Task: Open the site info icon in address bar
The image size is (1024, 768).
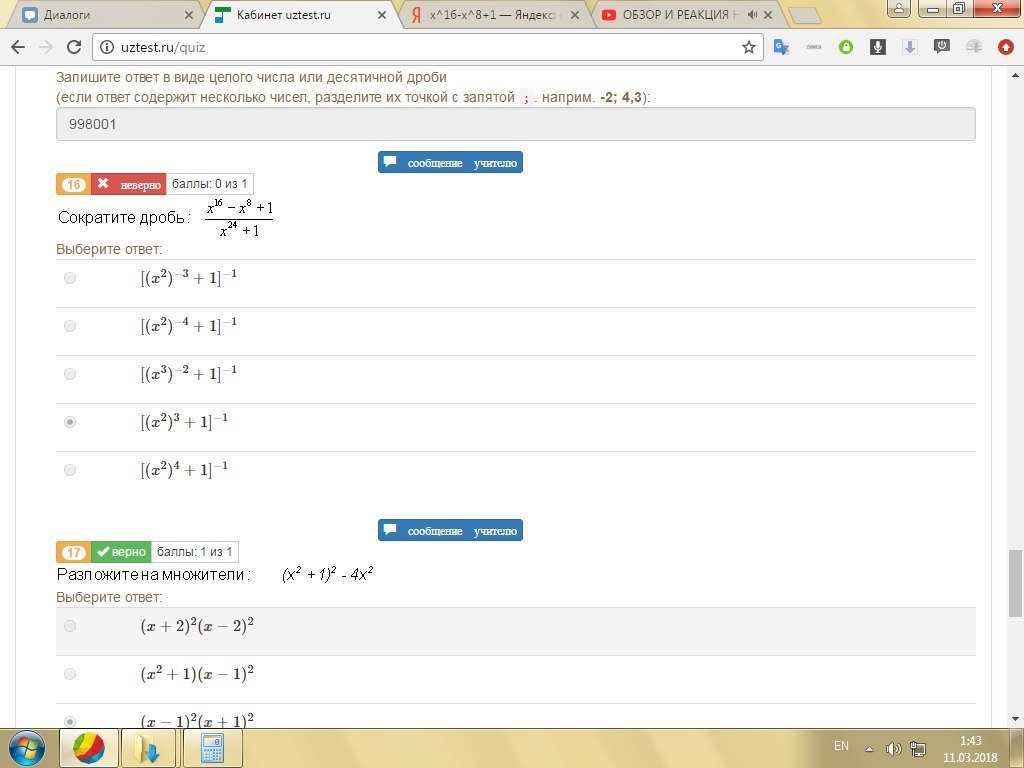Action: [105, 45]
